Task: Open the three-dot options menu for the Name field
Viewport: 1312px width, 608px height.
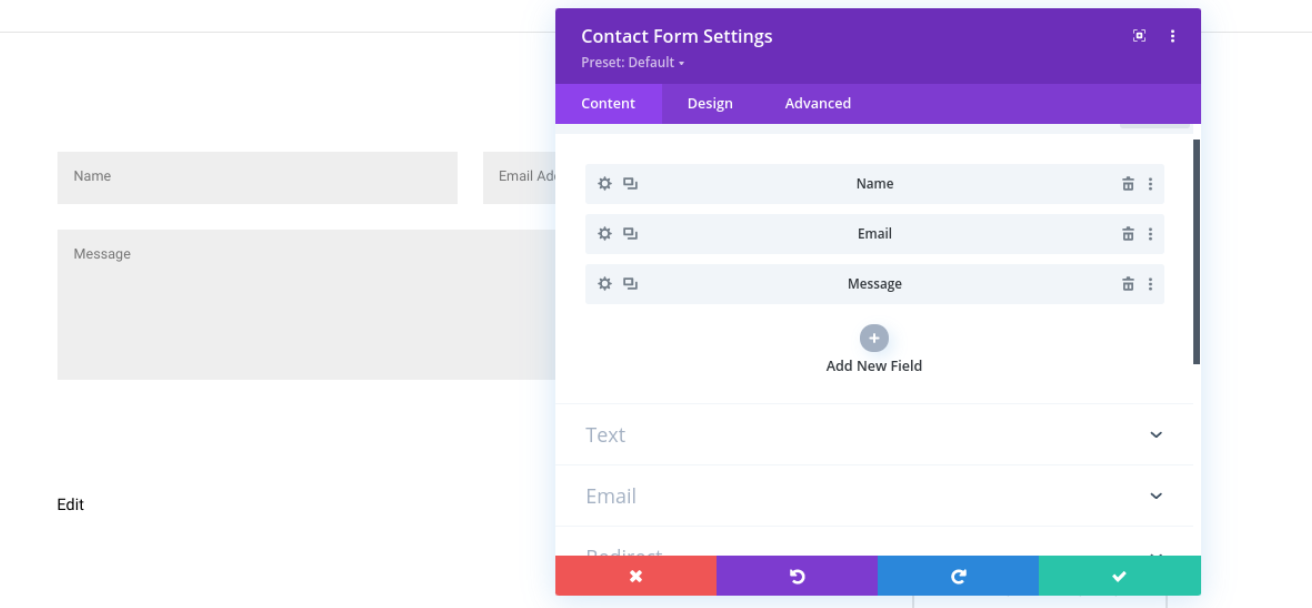Action: [1150, 183]
